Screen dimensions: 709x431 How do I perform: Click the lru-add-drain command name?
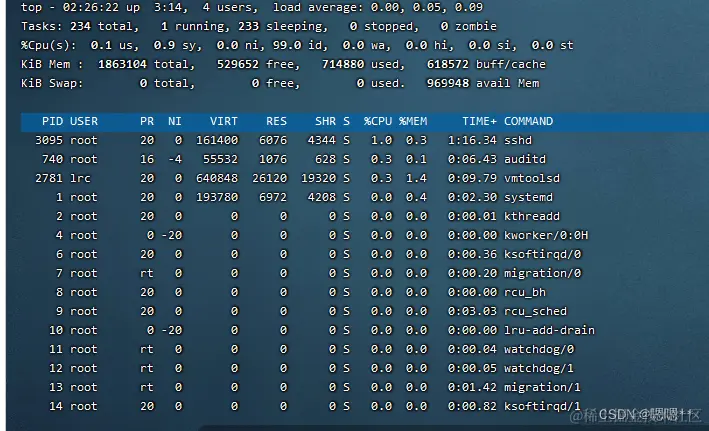549,330
